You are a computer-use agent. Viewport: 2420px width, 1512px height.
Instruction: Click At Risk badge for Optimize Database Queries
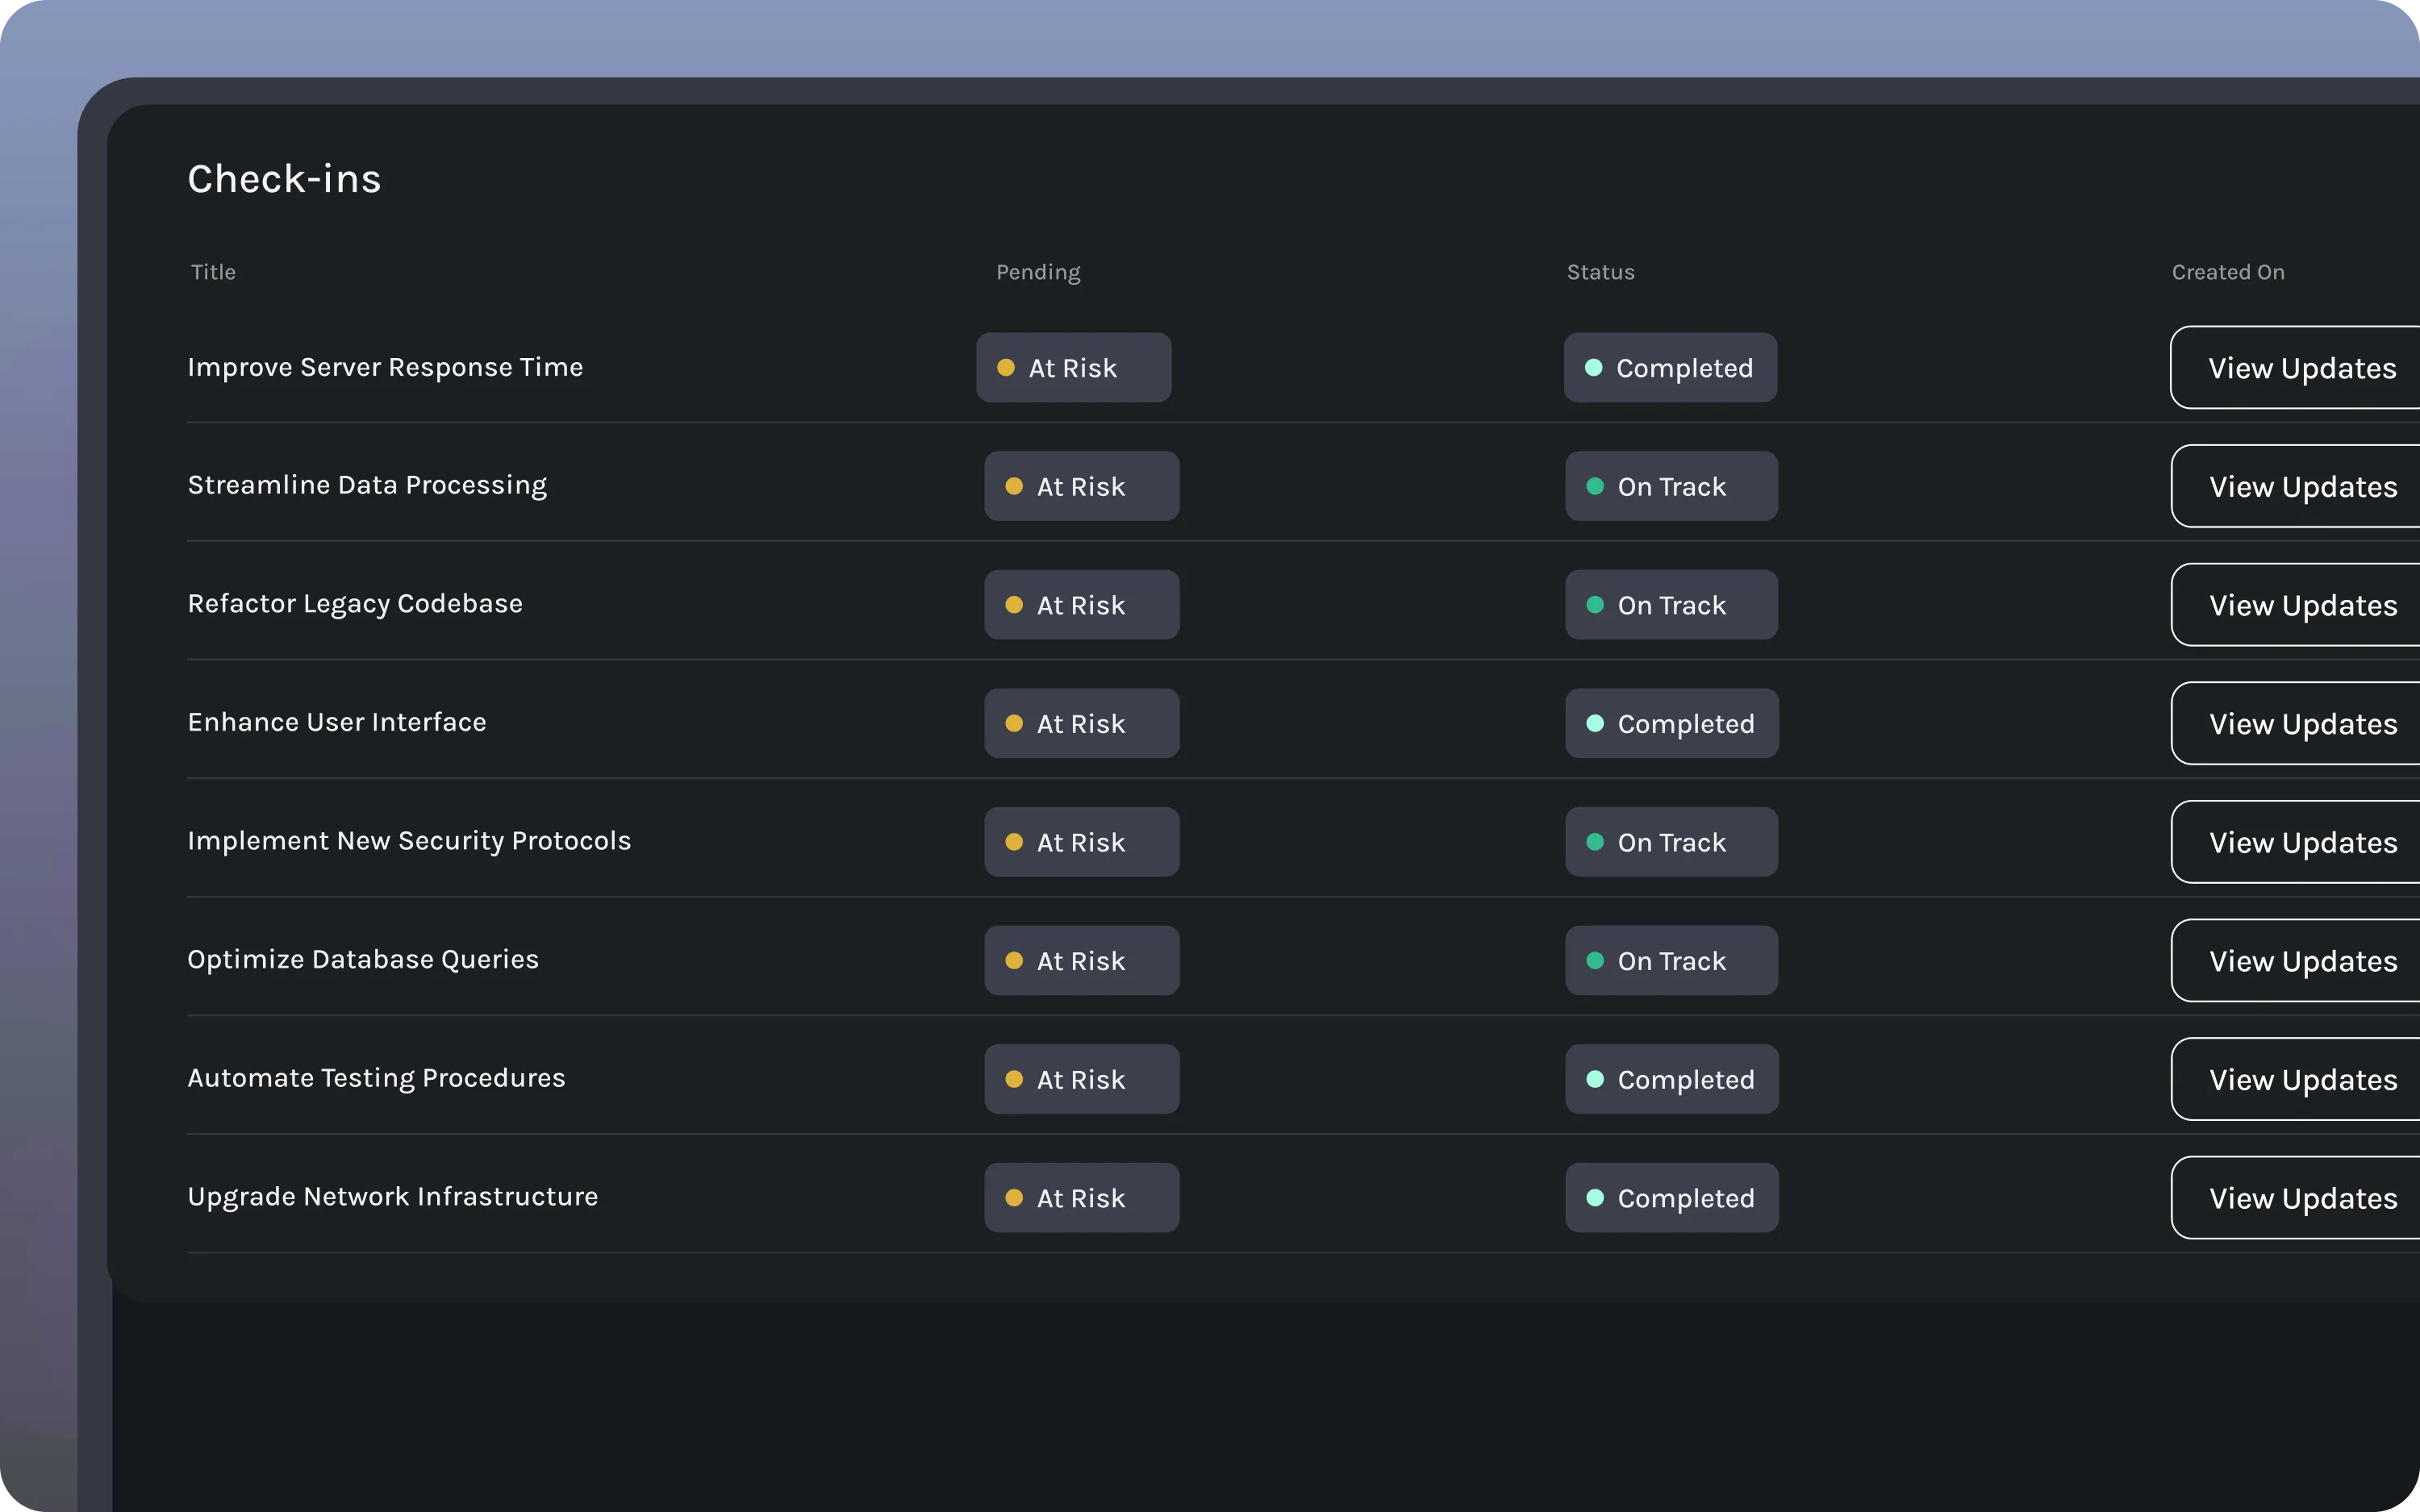click(1081, 961)
